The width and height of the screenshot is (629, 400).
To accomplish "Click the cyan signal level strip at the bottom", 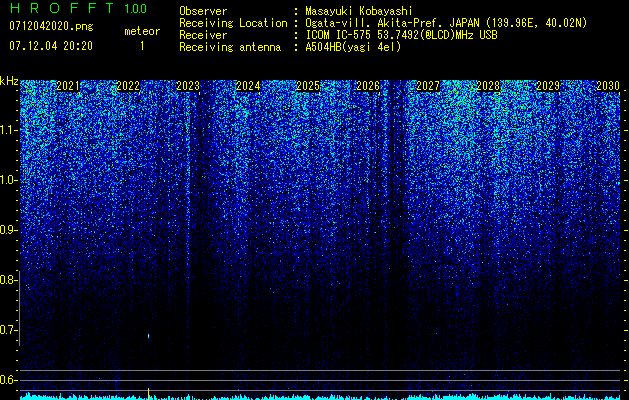I will pyautogui.click(x=320, y=397).
